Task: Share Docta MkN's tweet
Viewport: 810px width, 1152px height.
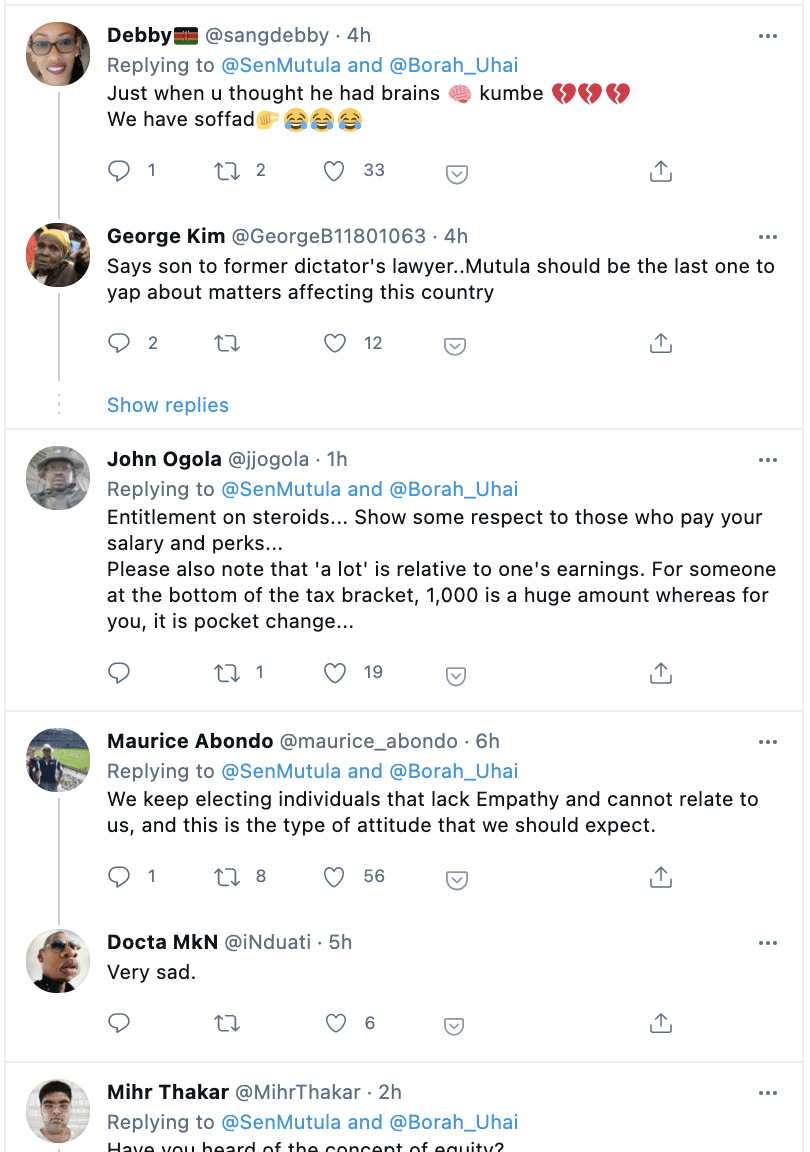Action: tap(660, 1023)
